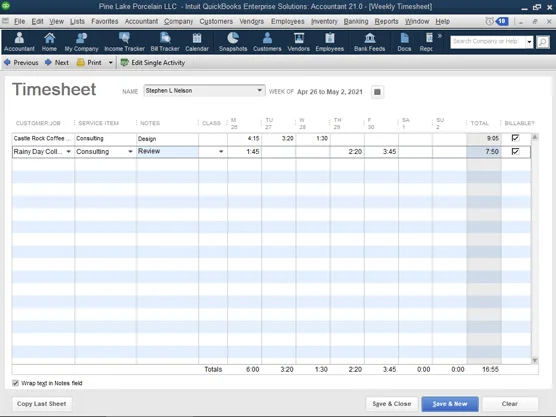Open the Help menu
The image size is (556, 417).
tap(443, 22)
